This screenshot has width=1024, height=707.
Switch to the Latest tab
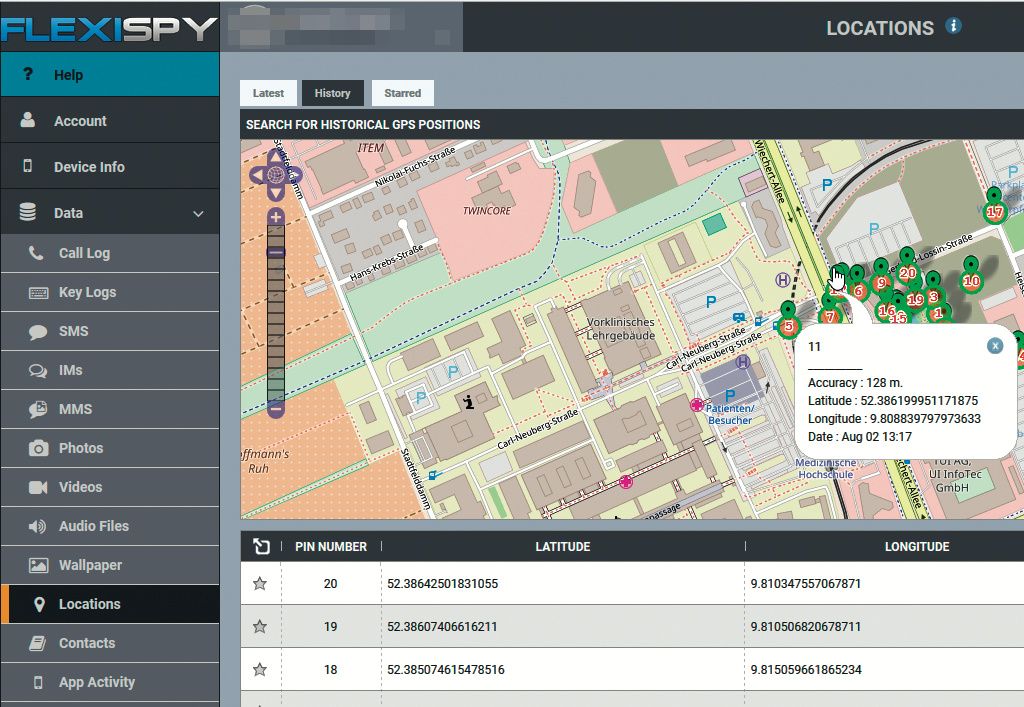coord(268,93)
